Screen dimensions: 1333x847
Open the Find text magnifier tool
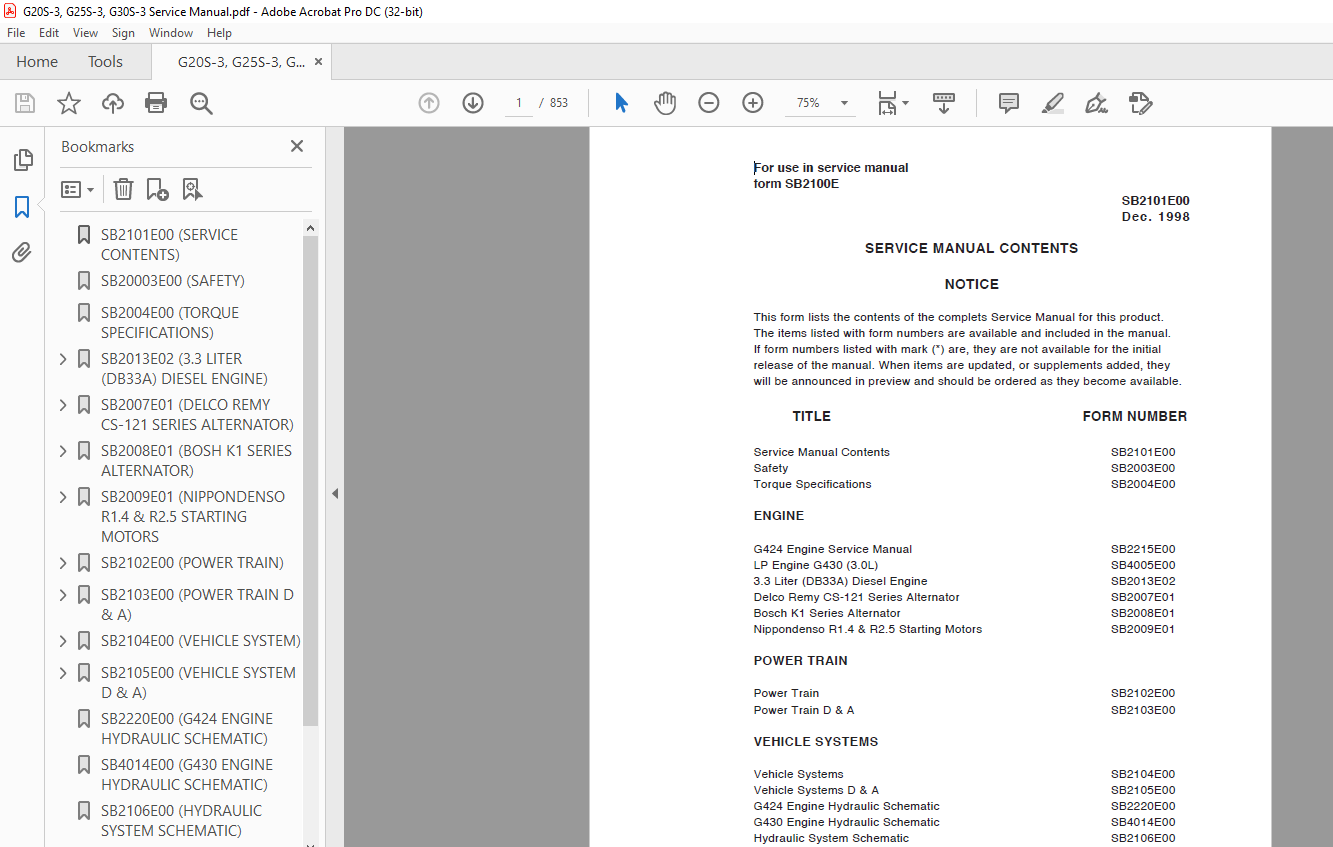[x=202, y=103]
